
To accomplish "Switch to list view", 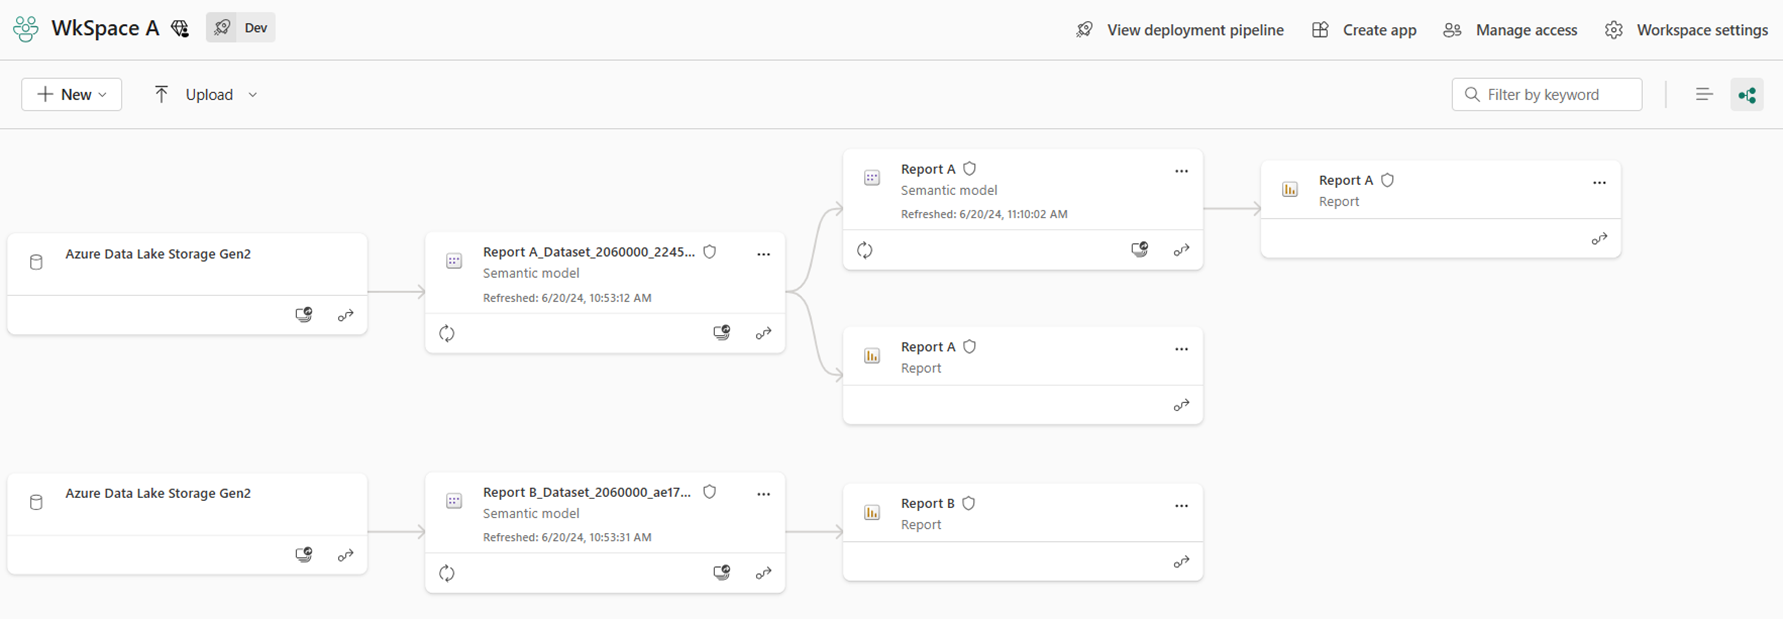I will click(x=1704, y=94).
